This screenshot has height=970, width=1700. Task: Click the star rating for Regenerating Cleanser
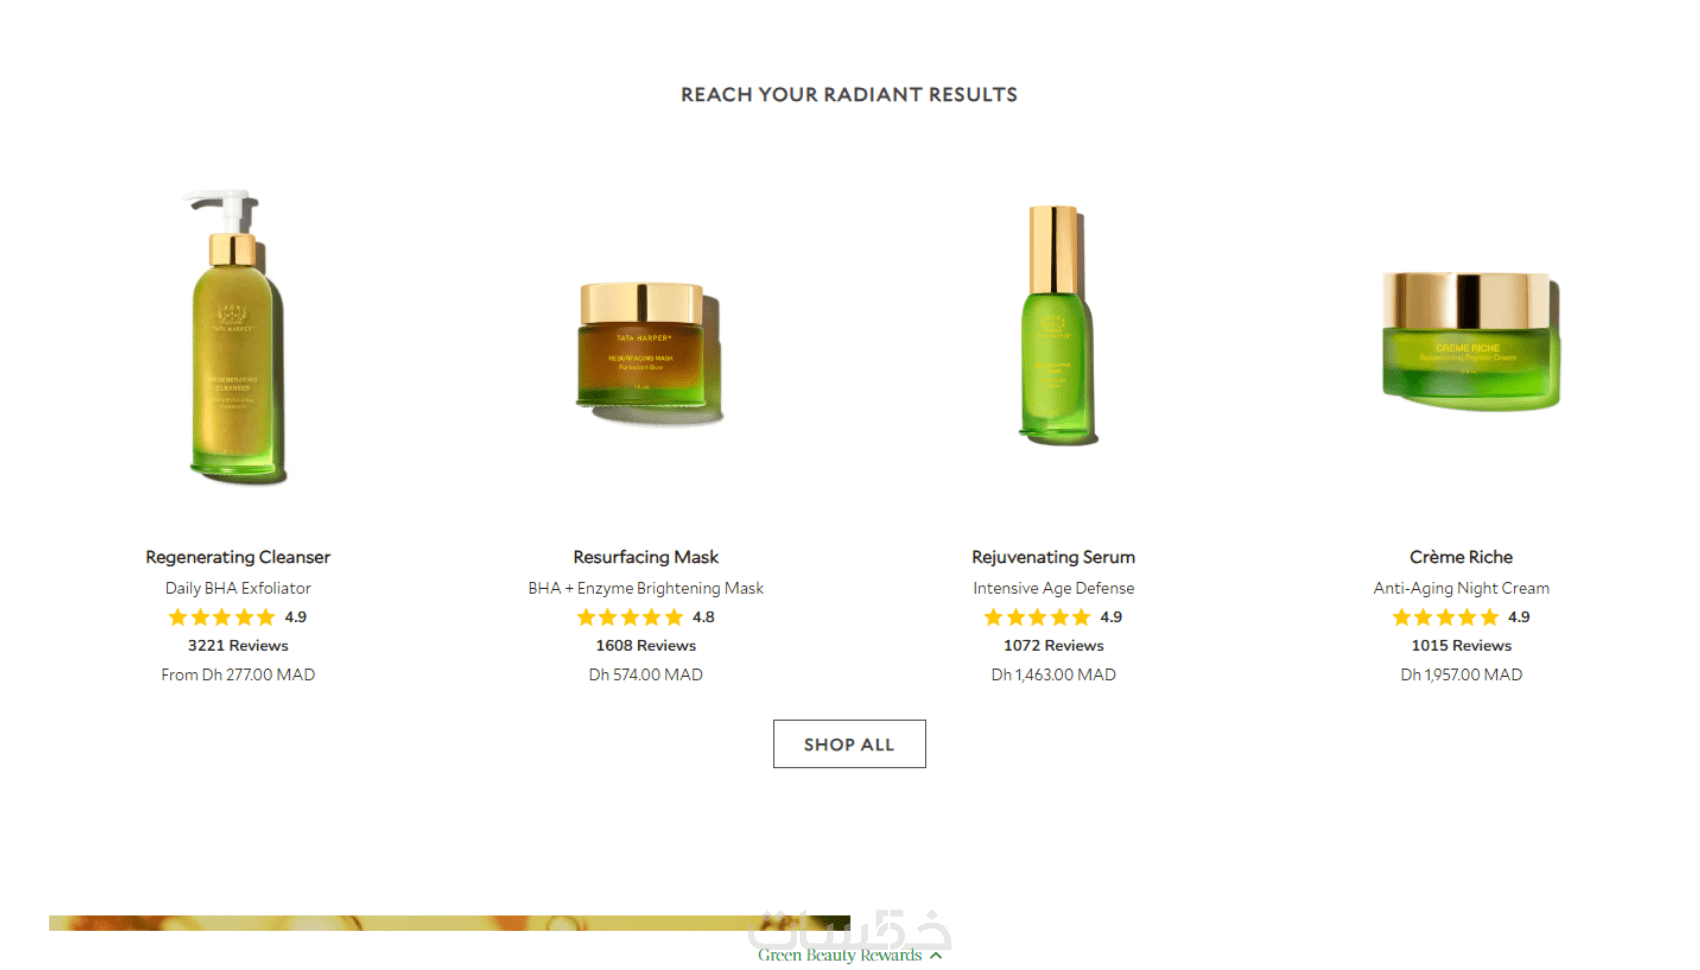point(238,617)
